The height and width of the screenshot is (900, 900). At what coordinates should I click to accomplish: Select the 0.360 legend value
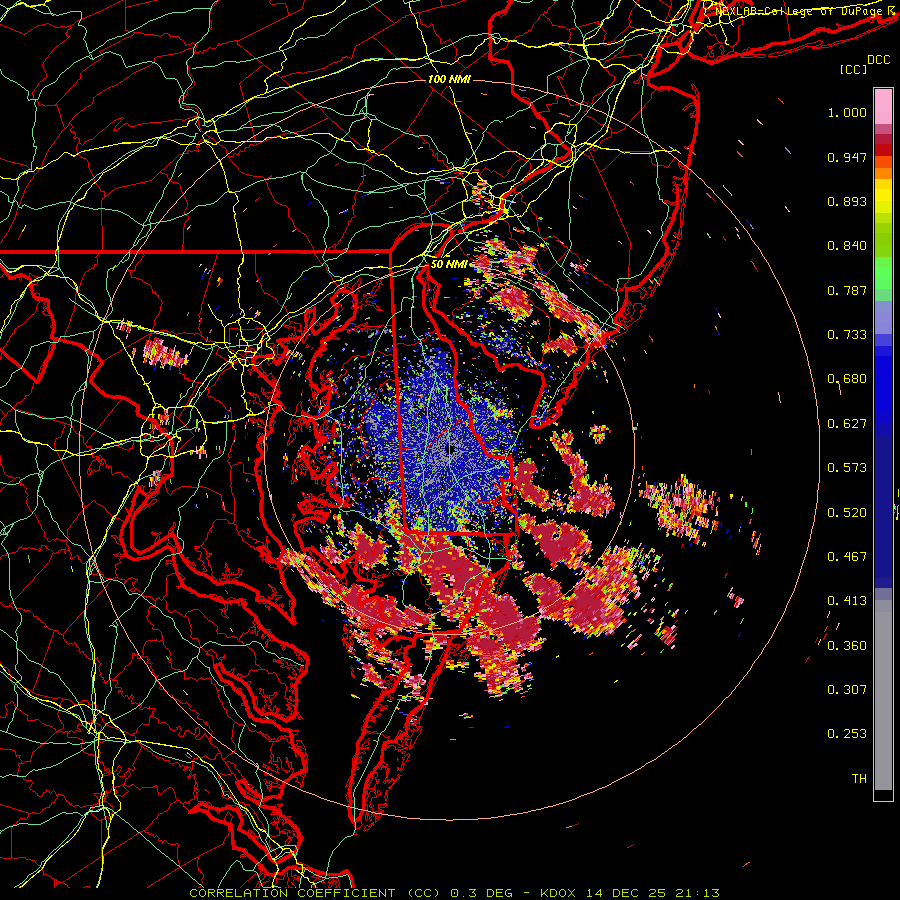click(847, 646)
